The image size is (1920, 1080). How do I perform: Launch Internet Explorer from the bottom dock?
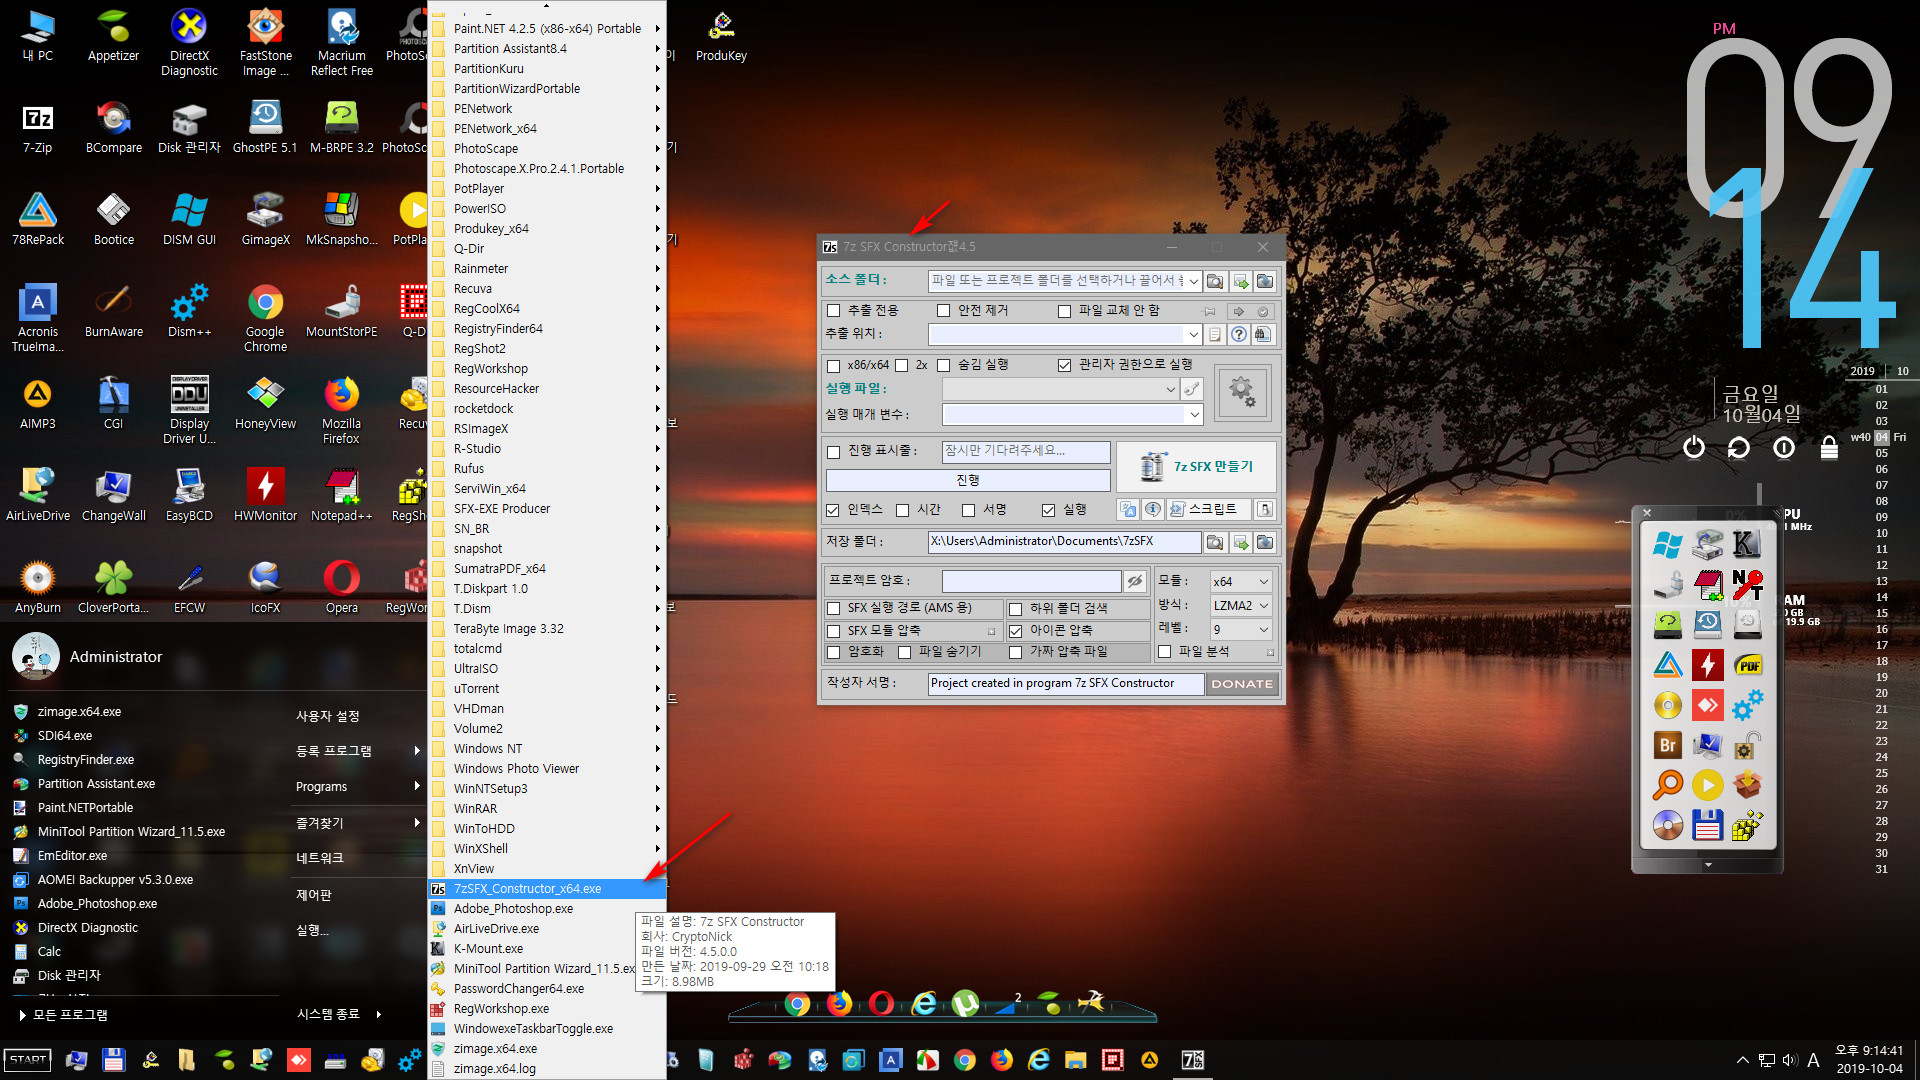coord(924,1002)
